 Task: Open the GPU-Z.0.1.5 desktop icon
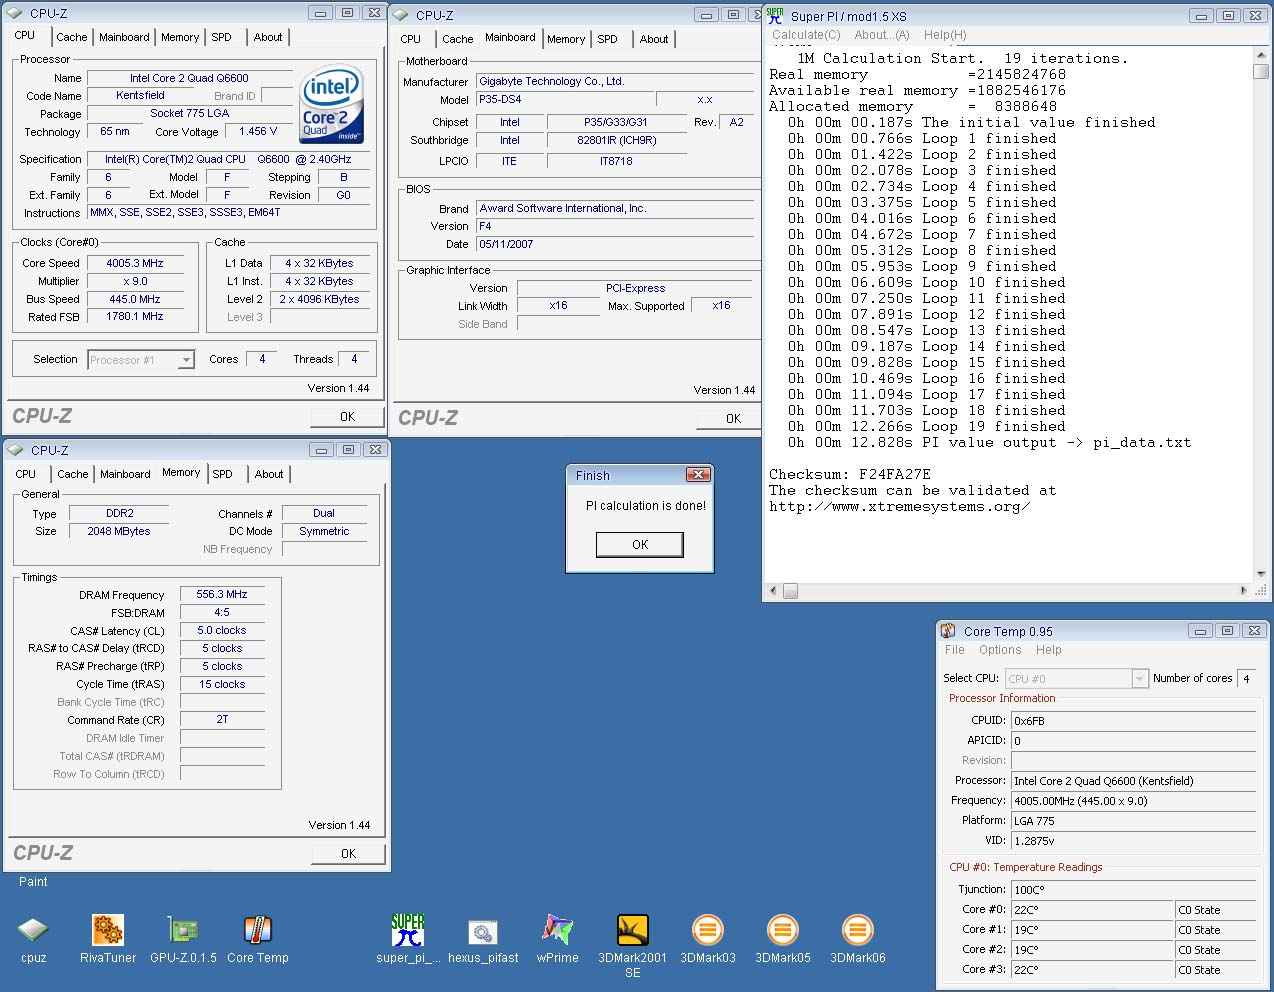tap(183, 931)
